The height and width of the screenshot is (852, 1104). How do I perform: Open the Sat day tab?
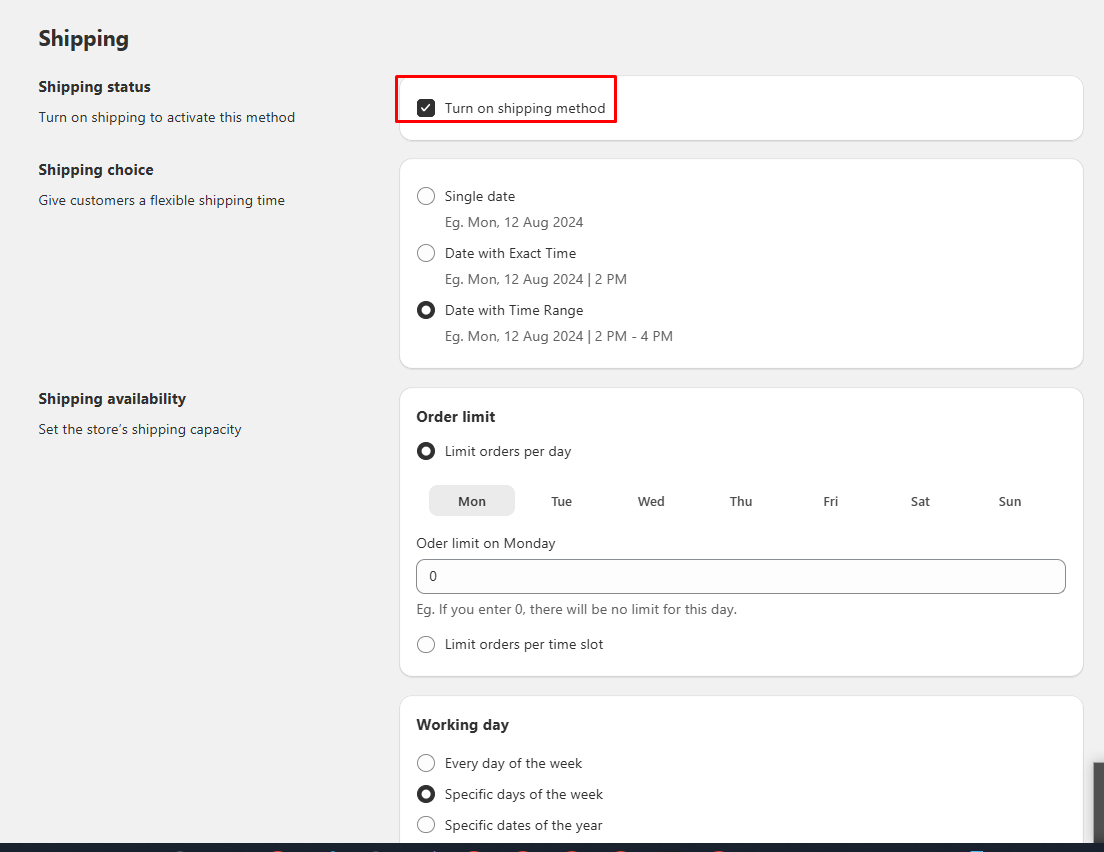920,501
